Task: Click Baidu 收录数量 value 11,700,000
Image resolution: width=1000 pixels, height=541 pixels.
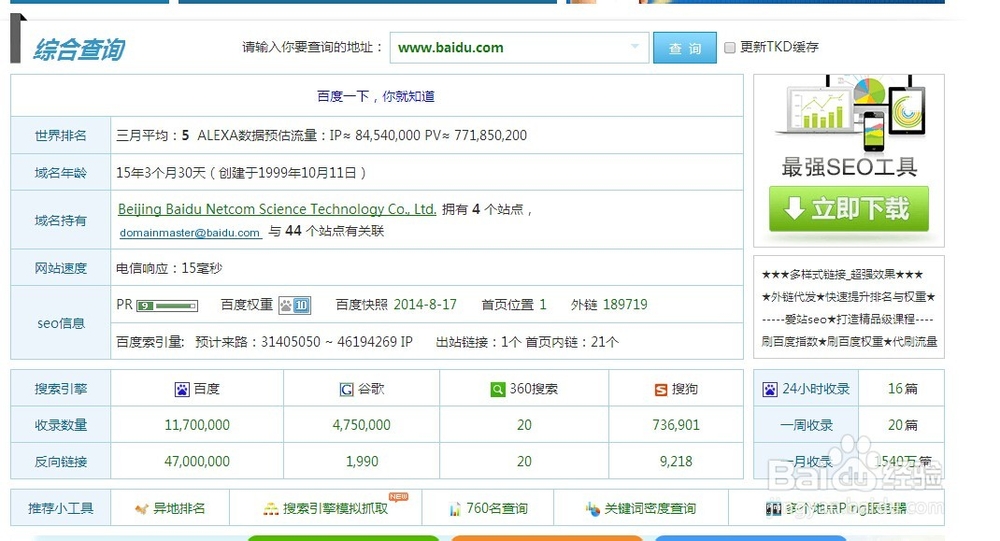Action: point(197,425)
